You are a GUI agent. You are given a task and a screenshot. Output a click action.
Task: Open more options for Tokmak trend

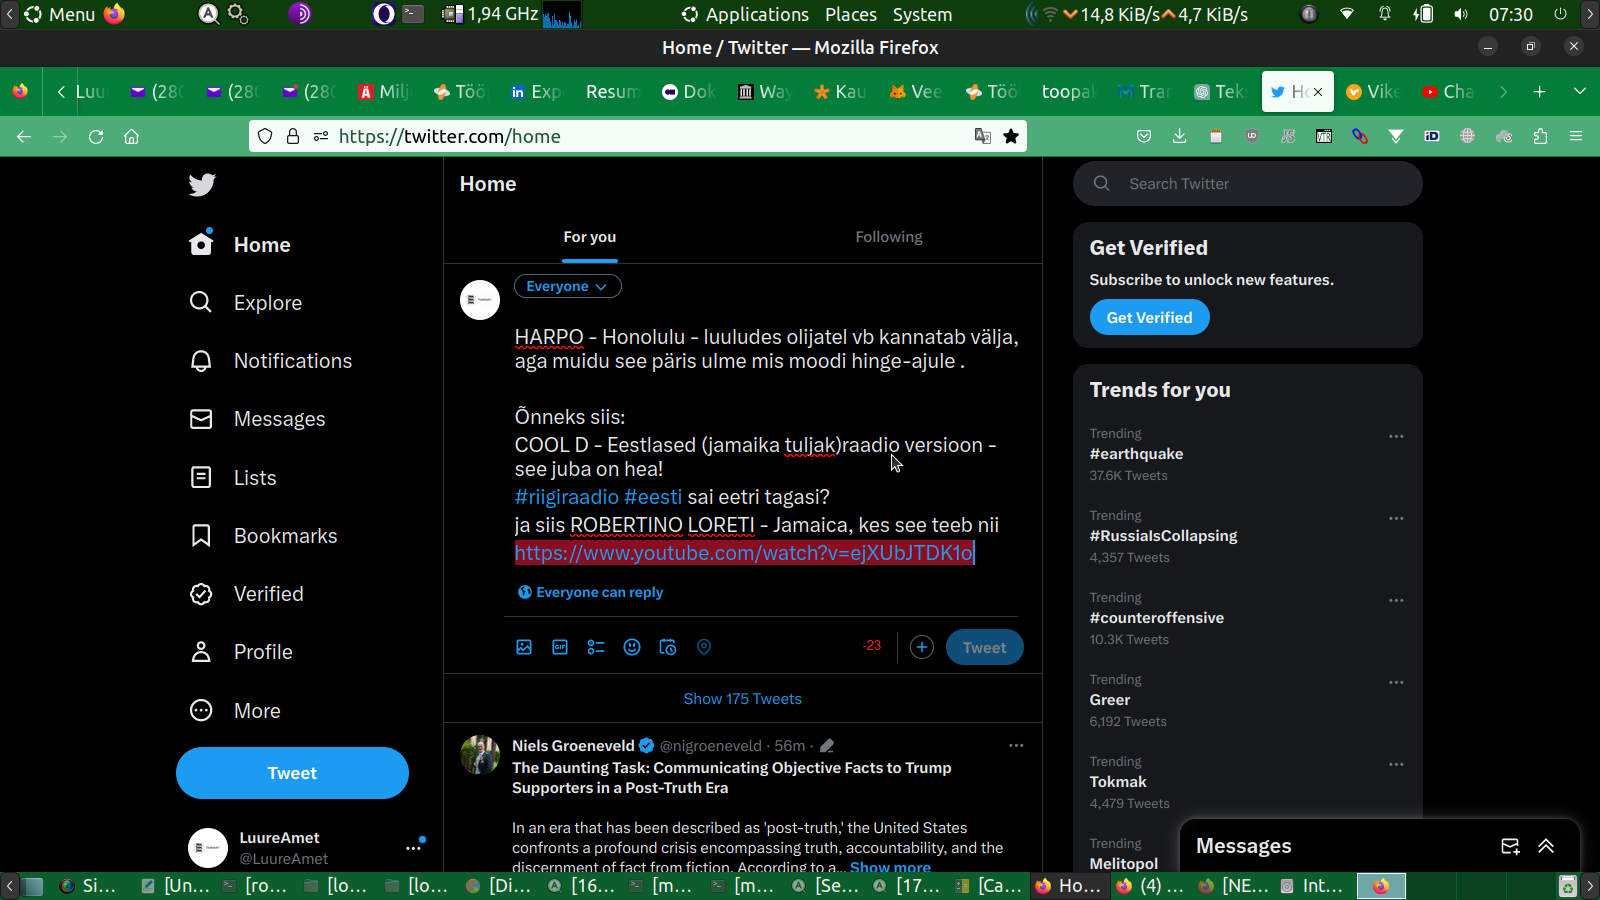pyautogui.click(x=1396, y=764)
